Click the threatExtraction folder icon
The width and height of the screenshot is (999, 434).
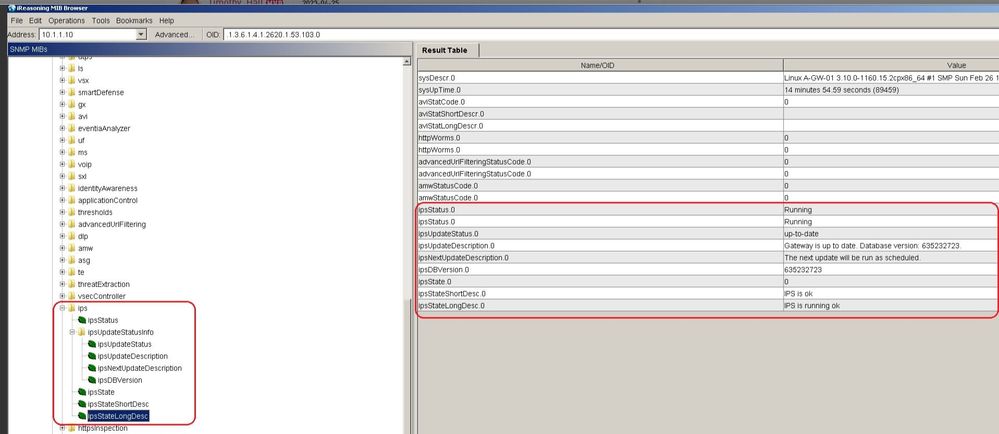(x=71, y=284)
